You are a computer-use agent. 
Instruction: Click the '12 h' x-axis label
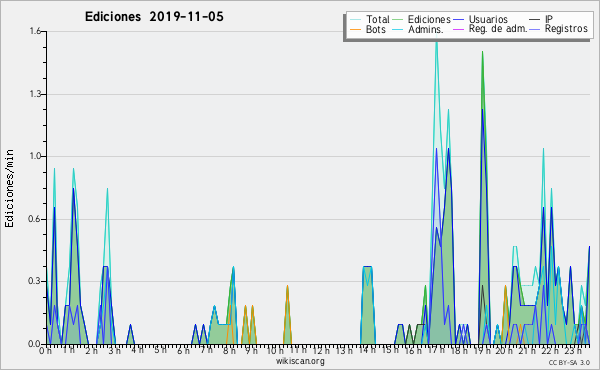pos(321,350)
